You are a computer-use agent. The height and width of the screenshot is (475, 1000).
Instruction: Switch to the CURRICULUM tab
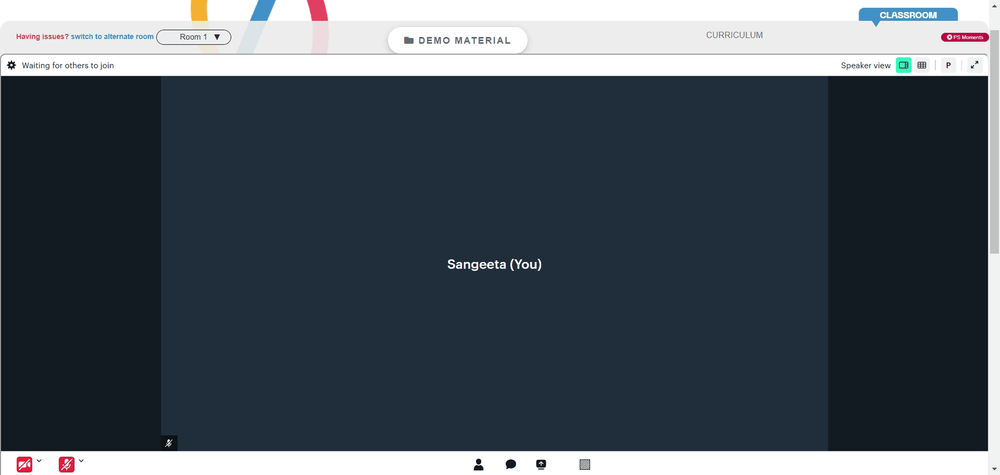[734, 35]
